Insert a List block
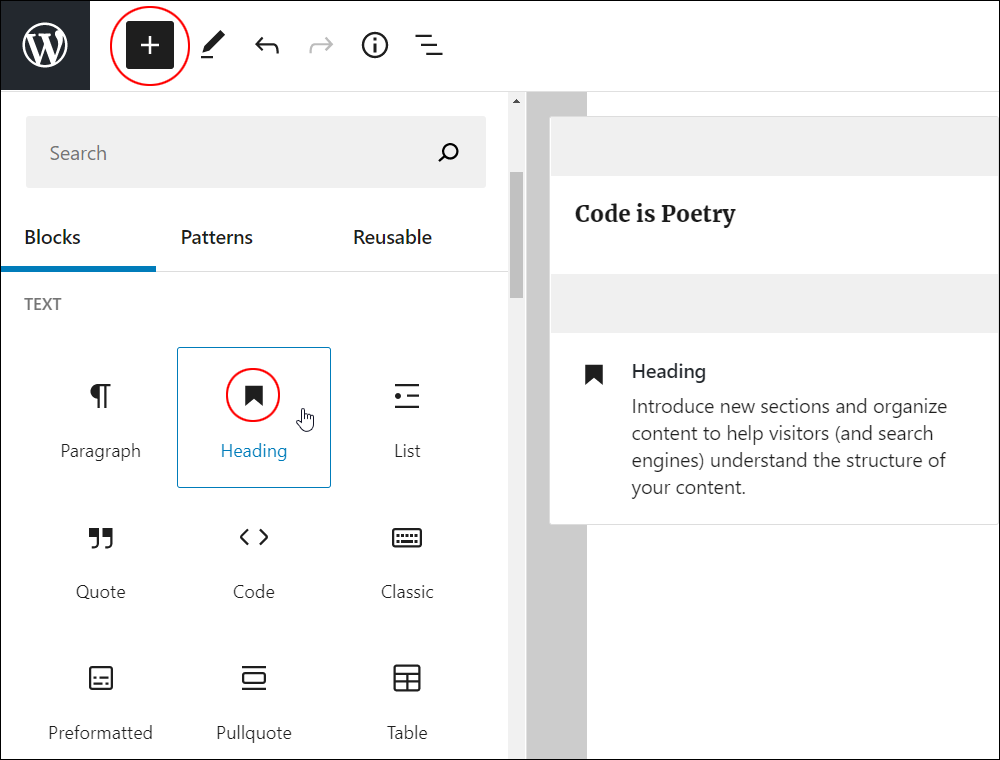 407,418
